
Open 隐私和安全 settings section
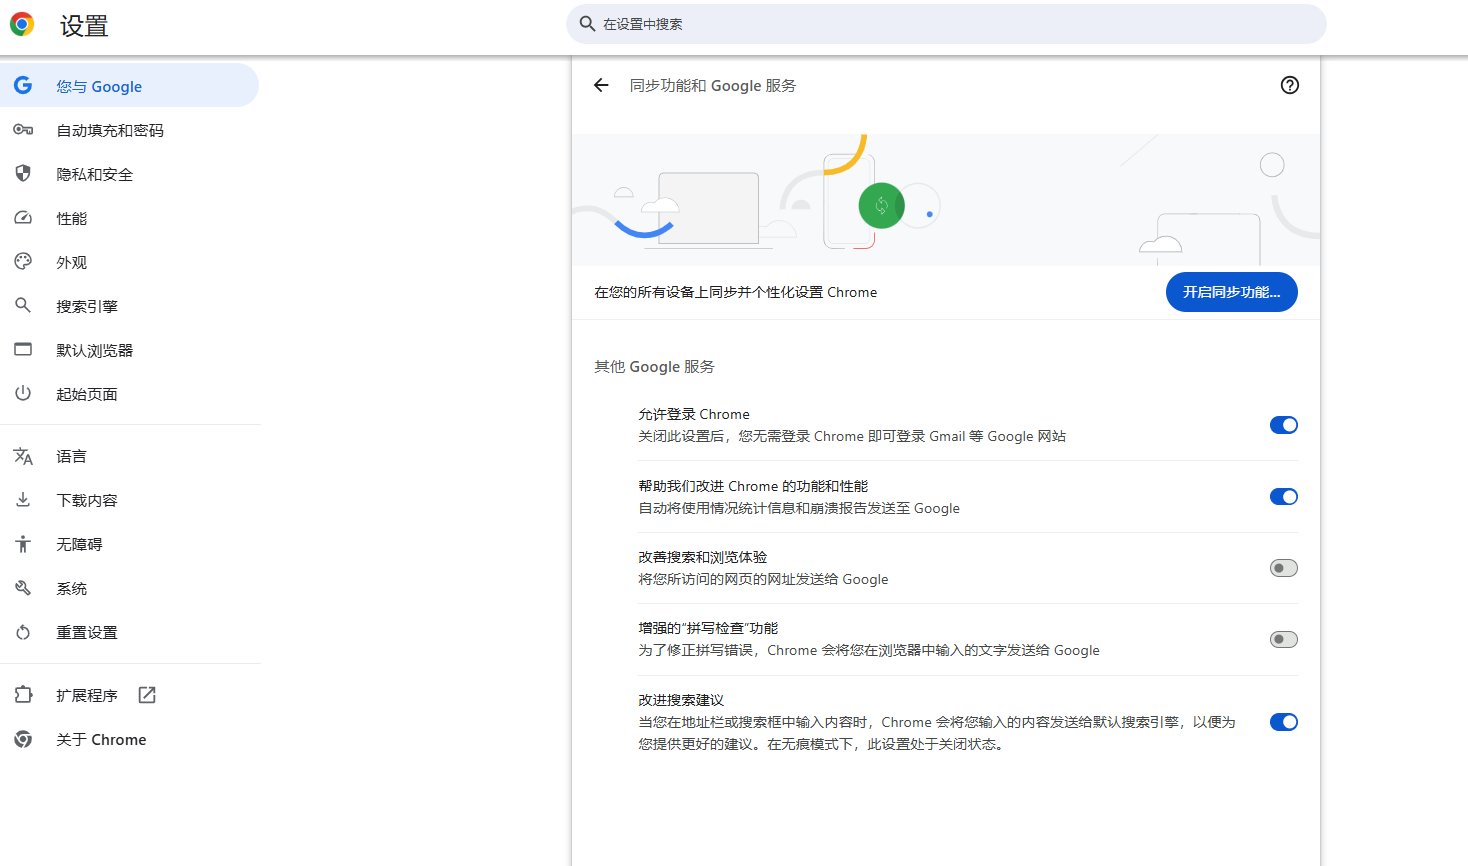click(129, 174)
